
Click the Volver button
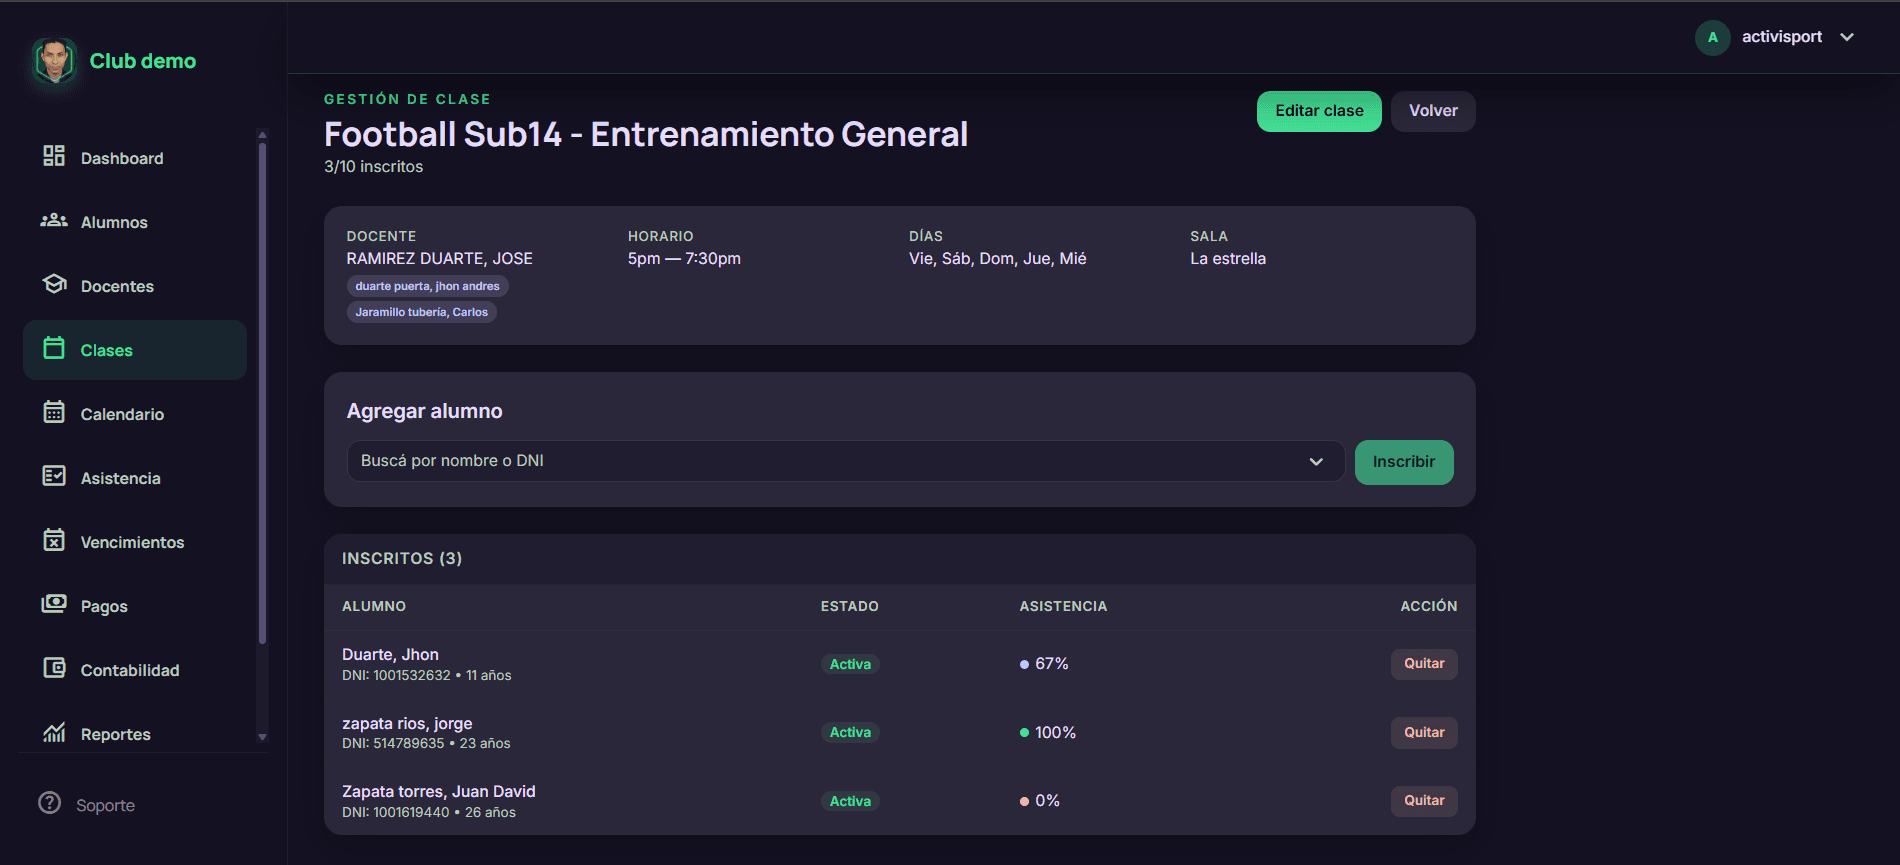1433,111
